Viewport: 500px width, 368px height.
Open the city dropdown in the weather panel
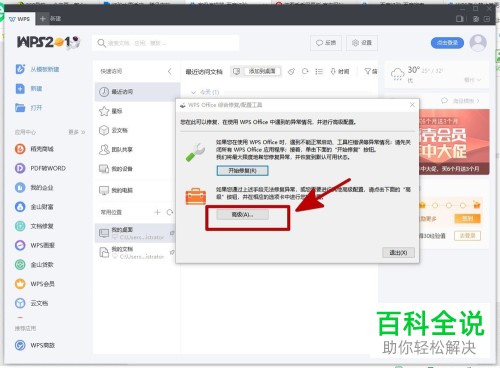pyautogui.click(x=473, y=80)
